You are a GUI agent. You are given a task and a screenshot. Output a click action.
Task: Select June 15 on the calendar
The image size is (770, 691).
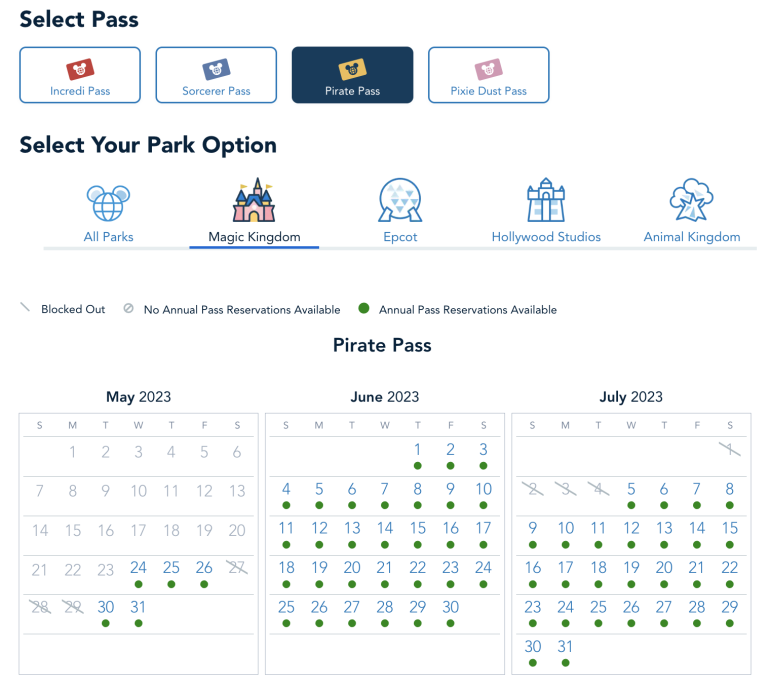coord(417,528)
